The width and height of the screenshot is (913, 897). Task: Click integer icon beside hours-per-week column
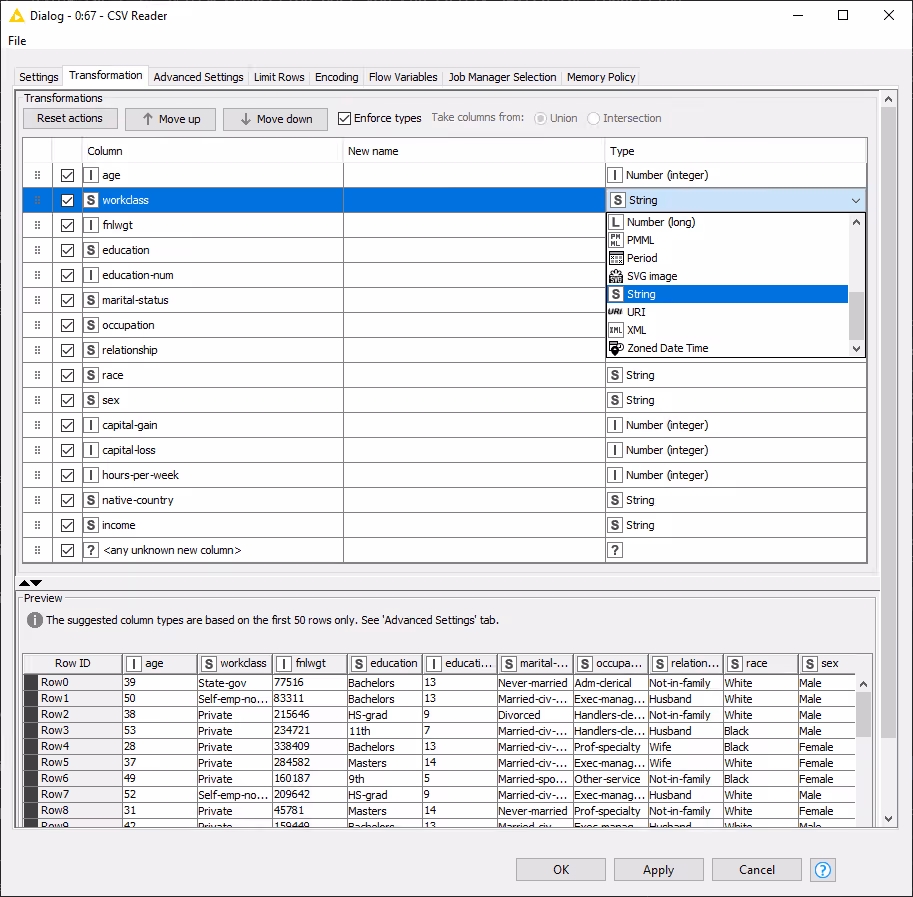tap(90, 475)
